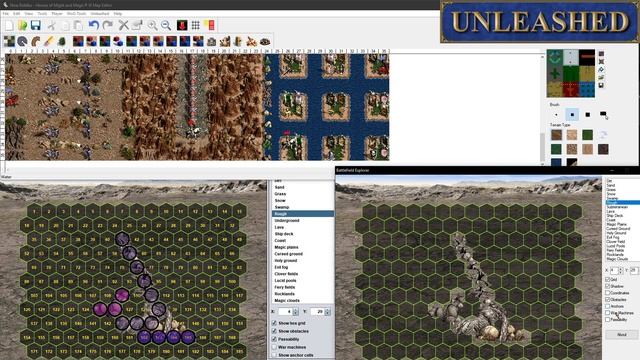Open a map with the folder icon
The height and width of the screenshot is (360, 640).
point(22,25)
